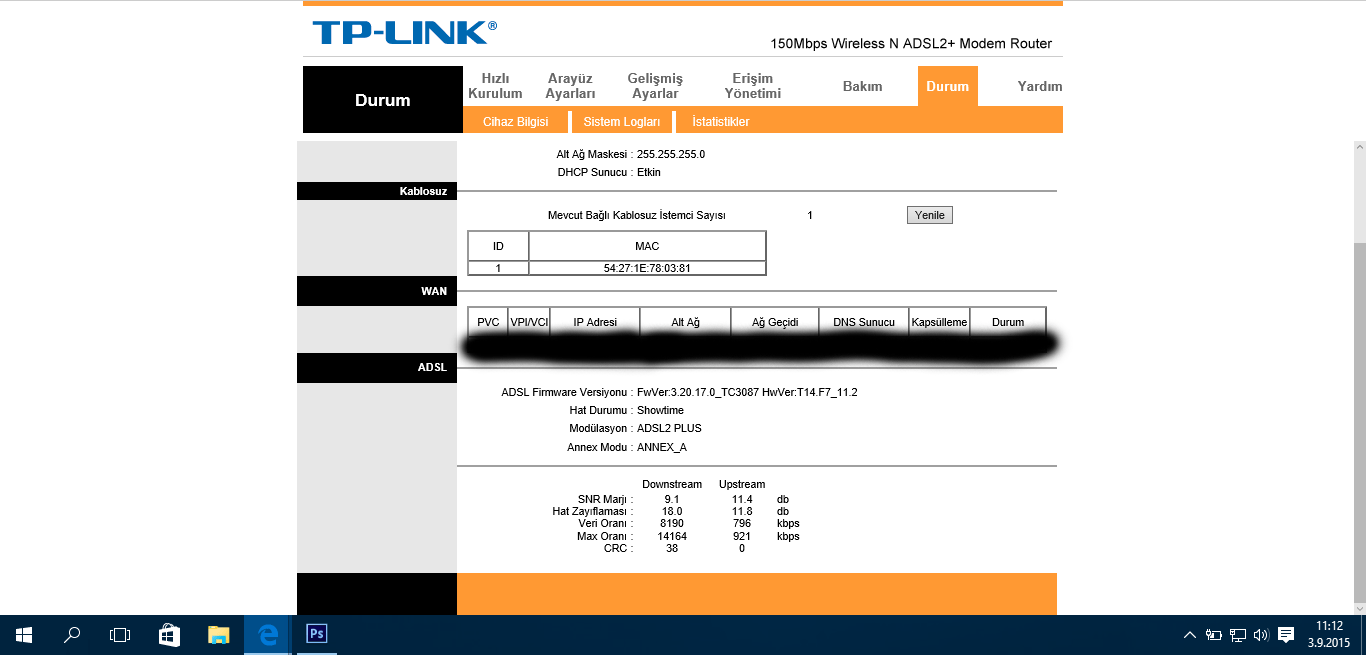The width and height of the screenshot is (1366, 655).
Task: Click the wireless table MAC column header
Action: point(647,246)
